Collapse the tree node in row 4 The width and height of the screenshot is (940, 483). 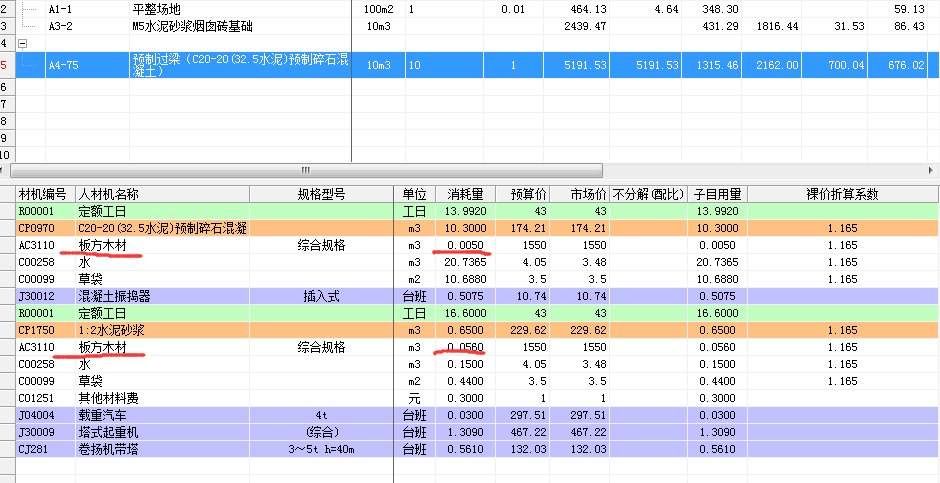(23, 43)
